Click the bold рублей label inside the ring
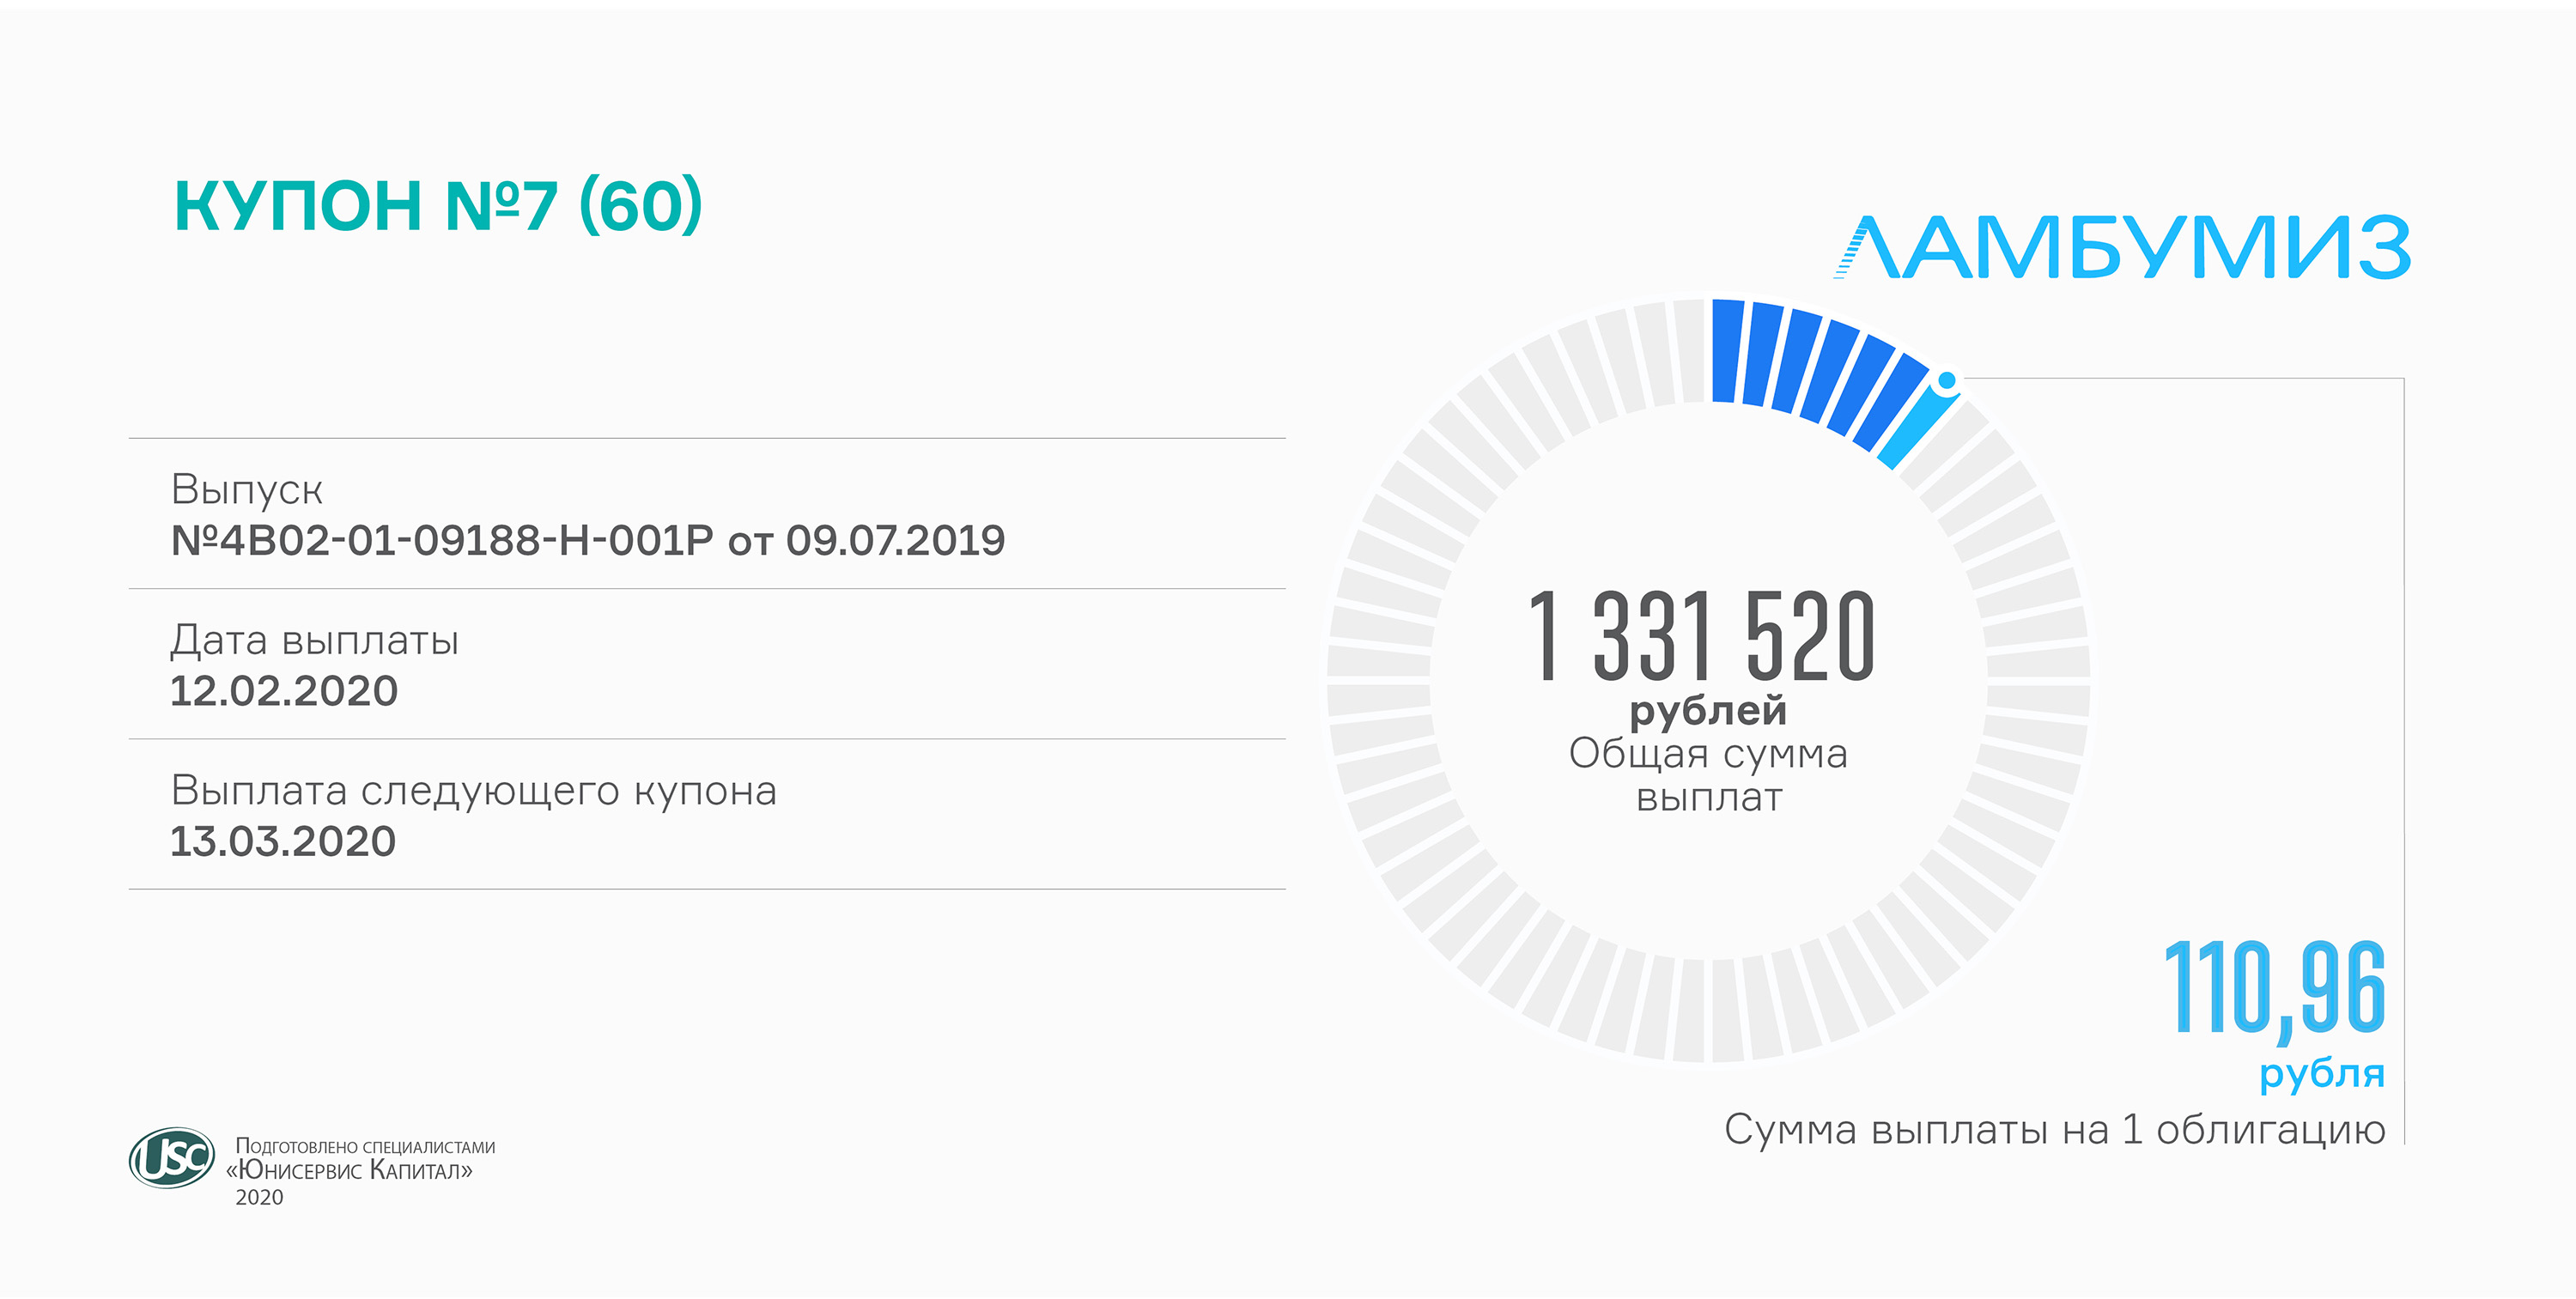 click(x=1708, y=711)
